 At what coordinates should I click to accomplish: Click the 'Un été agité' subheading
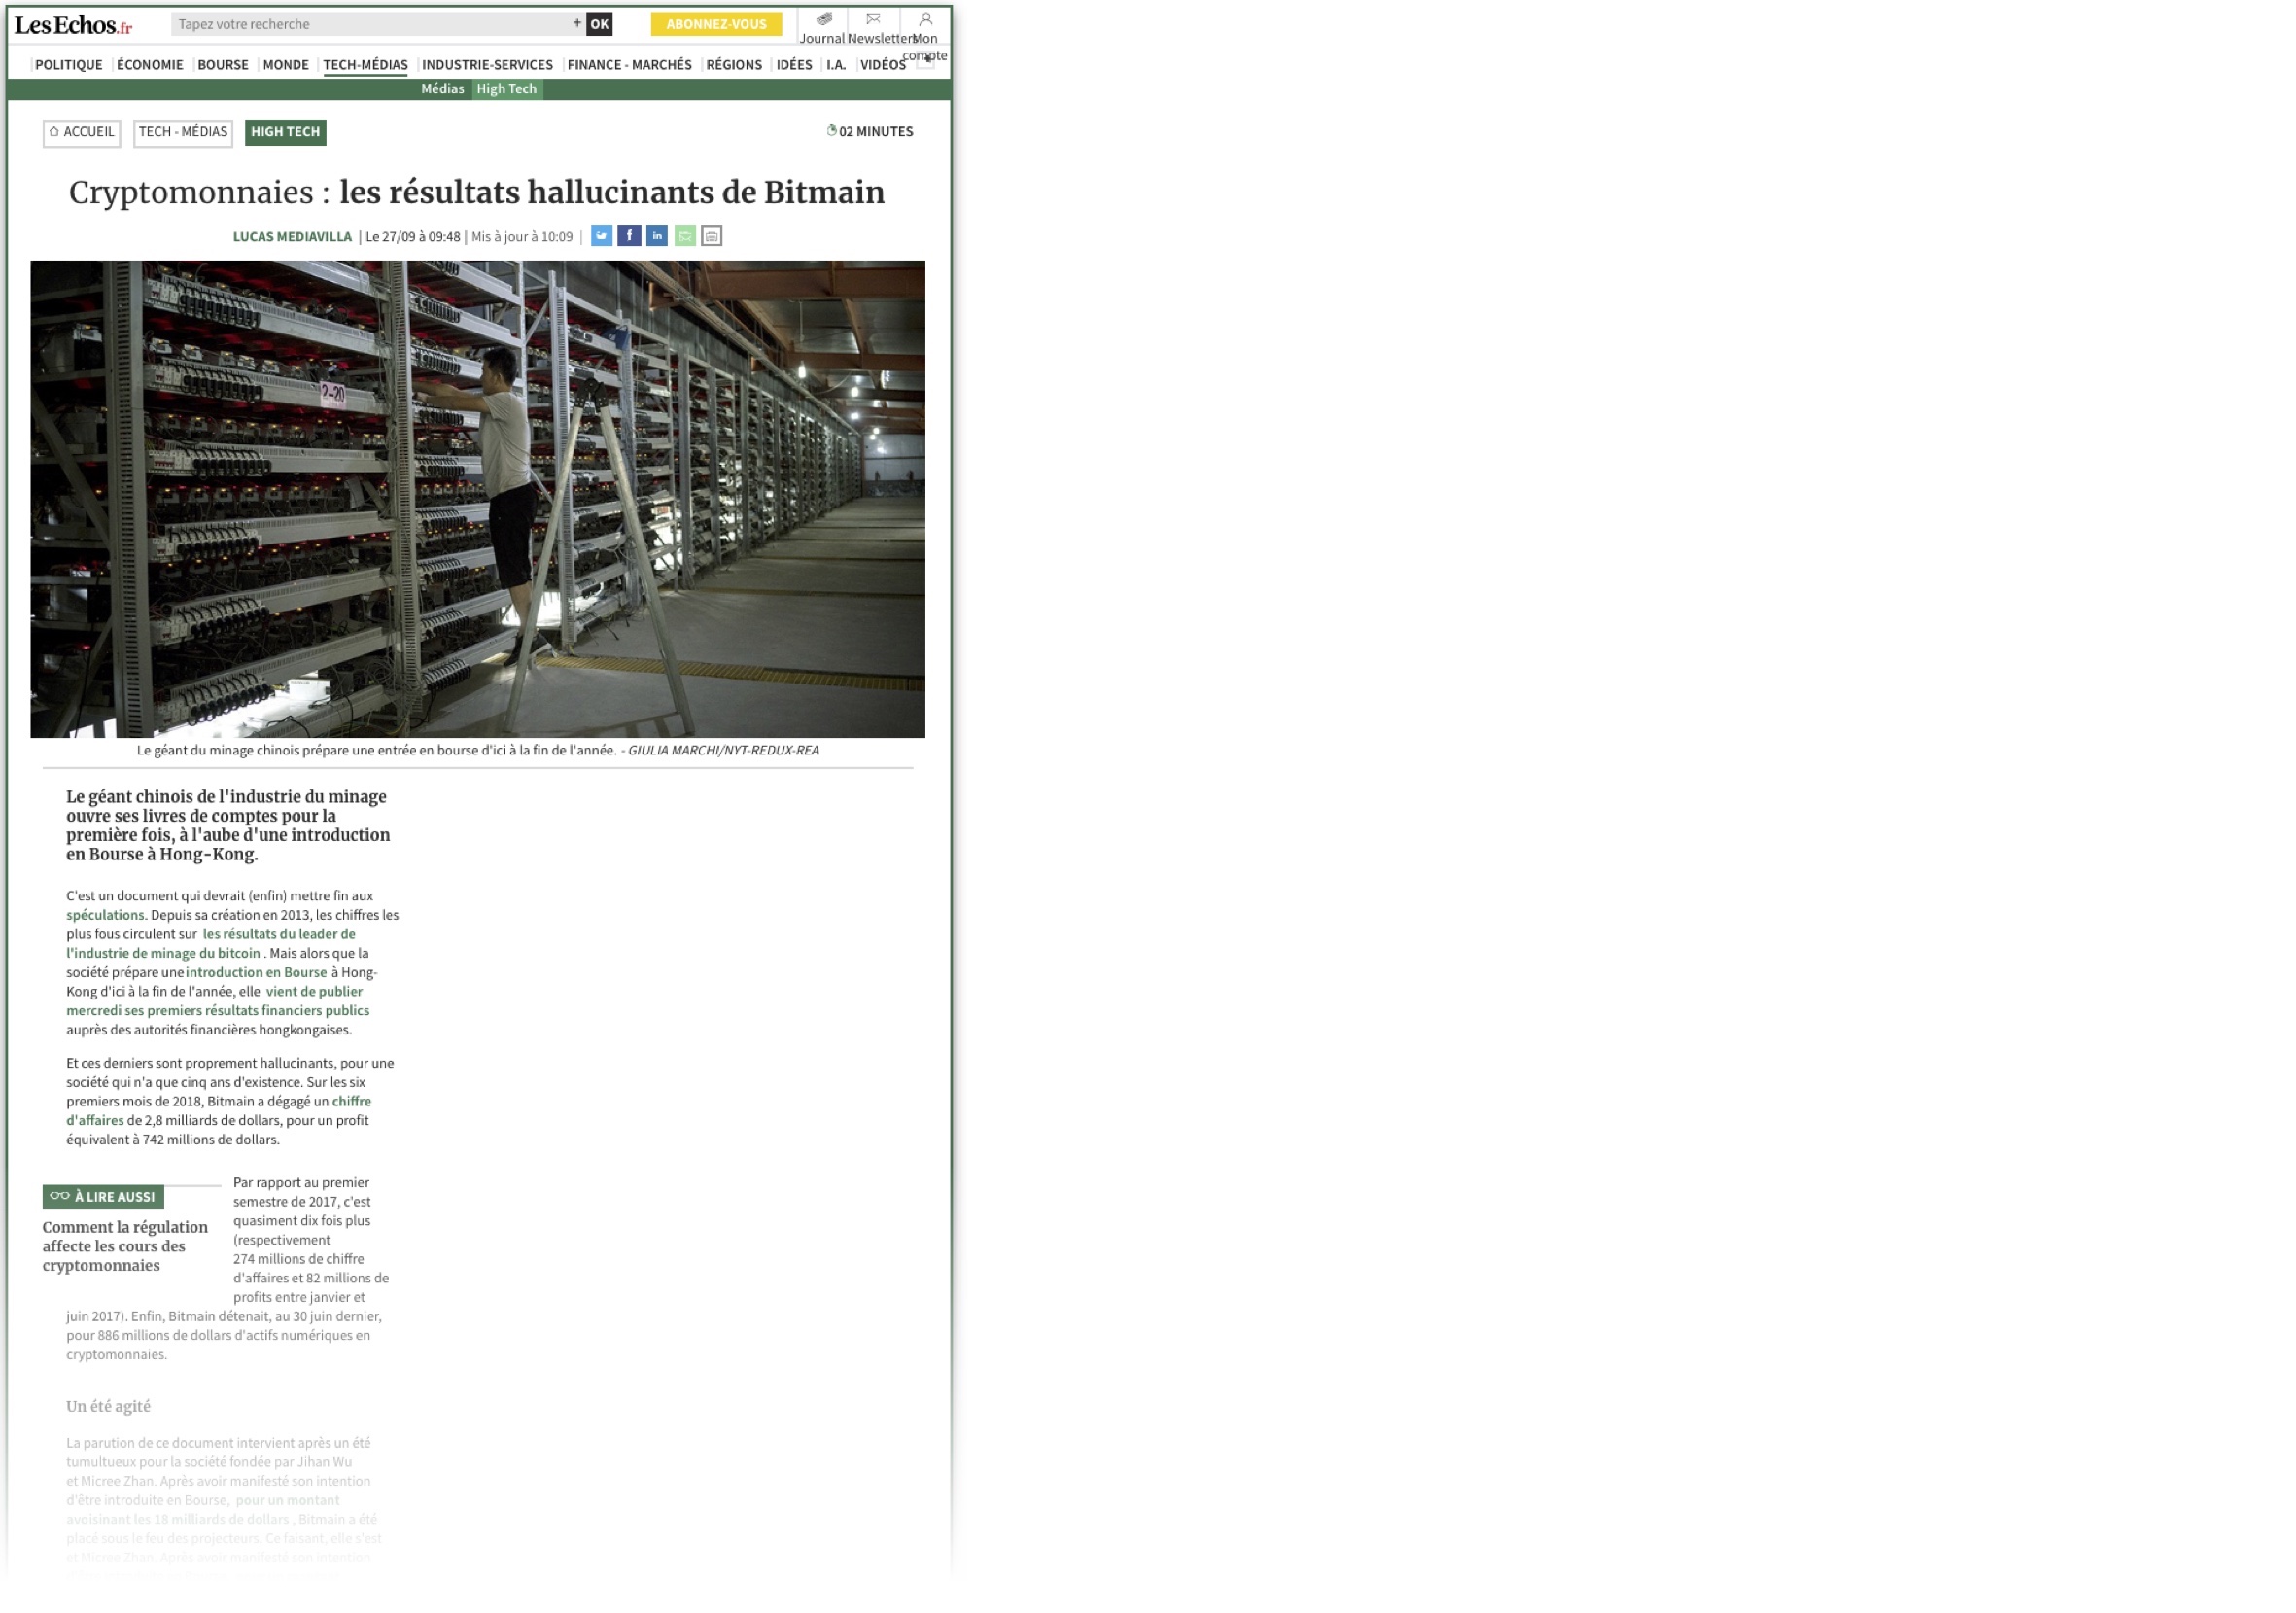pyautogui.click(x=108, y=1406)
